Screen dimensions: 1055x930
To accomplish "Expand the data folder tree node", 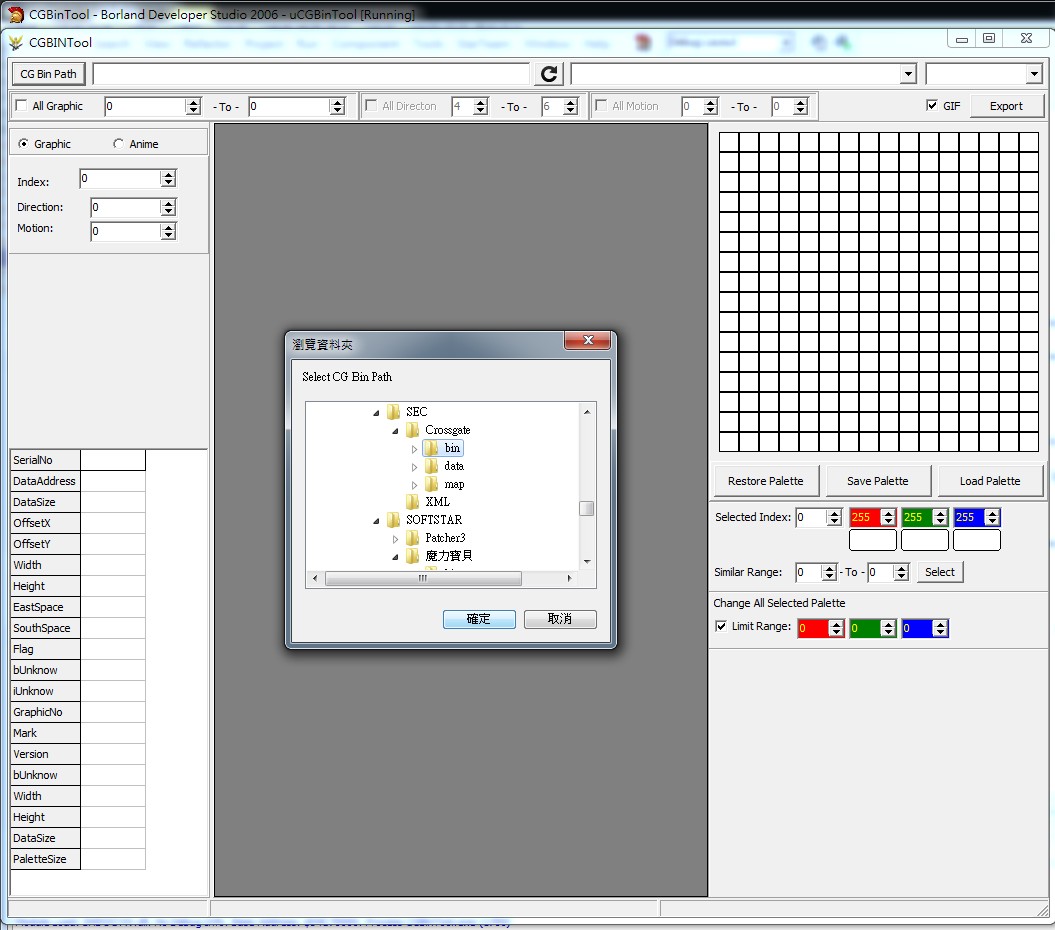I will point(415,467).
